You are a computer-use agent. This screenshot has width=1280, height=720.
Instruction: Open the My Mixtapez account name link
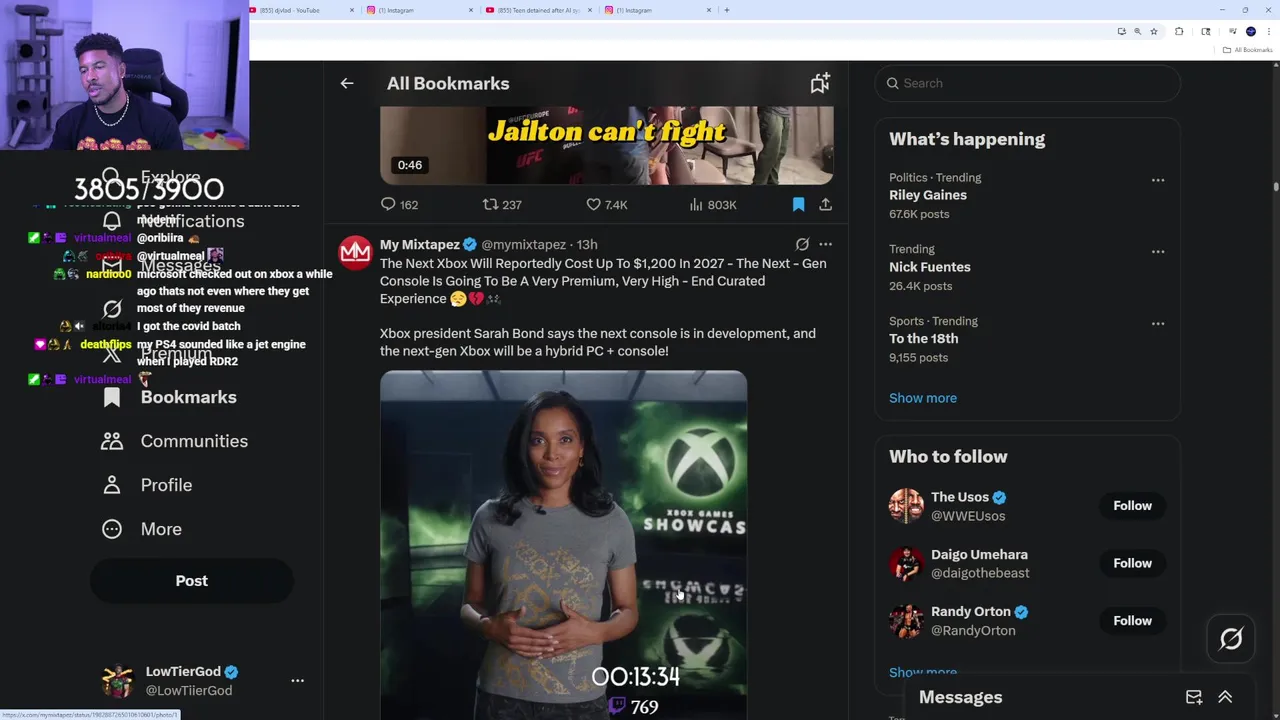tap(420, 244)
